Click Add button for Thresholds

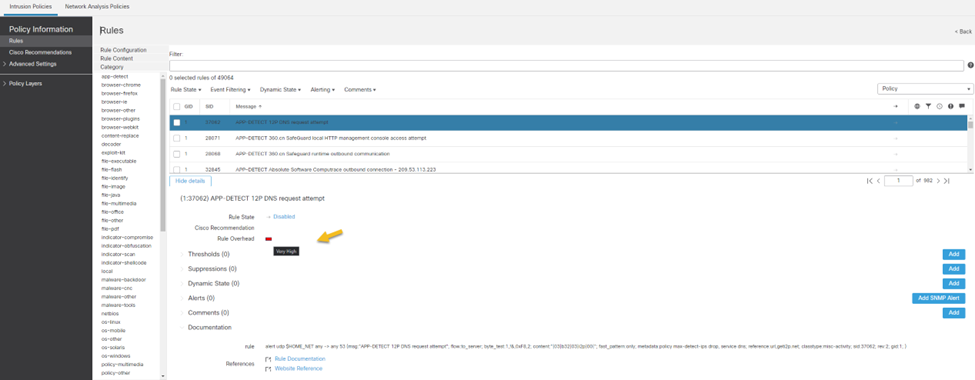(954, 254)
